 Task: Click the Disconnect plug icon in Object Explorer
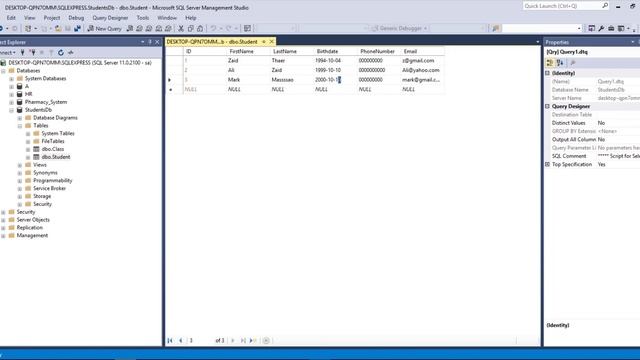[32, 53]
